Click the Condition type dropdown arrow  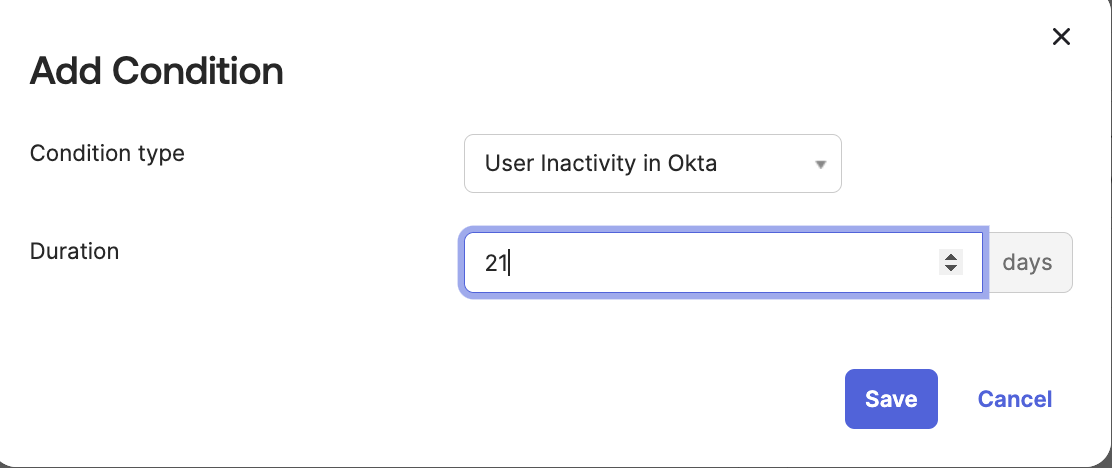pos(820,164)
